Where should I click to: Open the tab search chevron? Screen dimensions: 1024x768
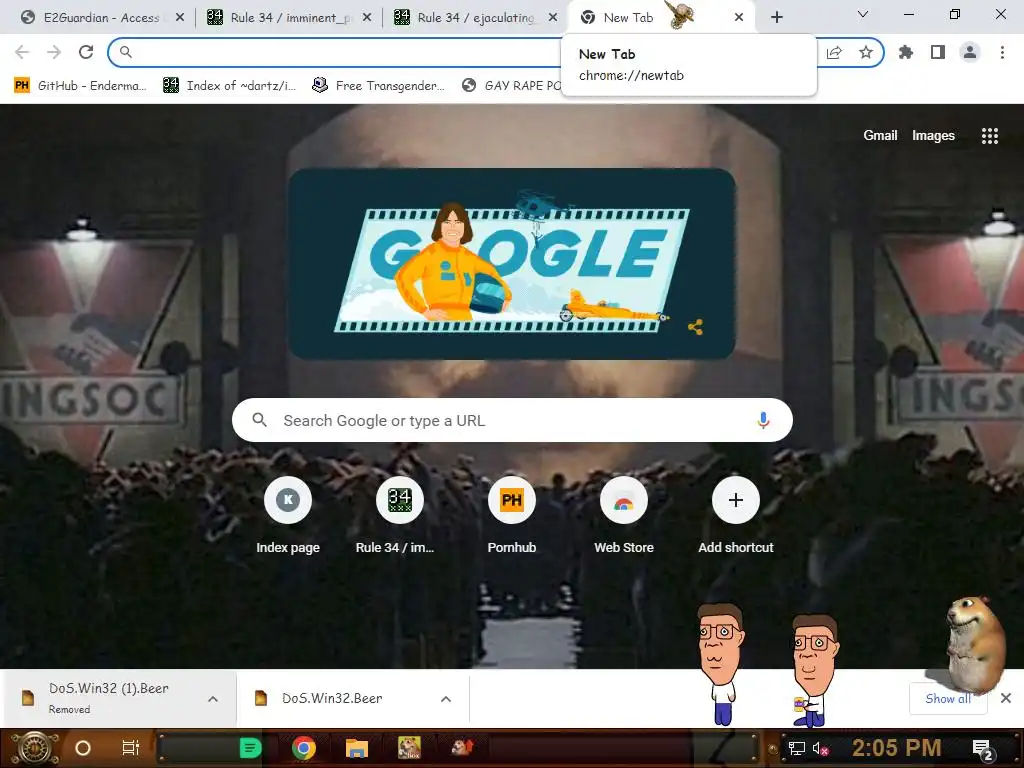[x=863, y=14]
